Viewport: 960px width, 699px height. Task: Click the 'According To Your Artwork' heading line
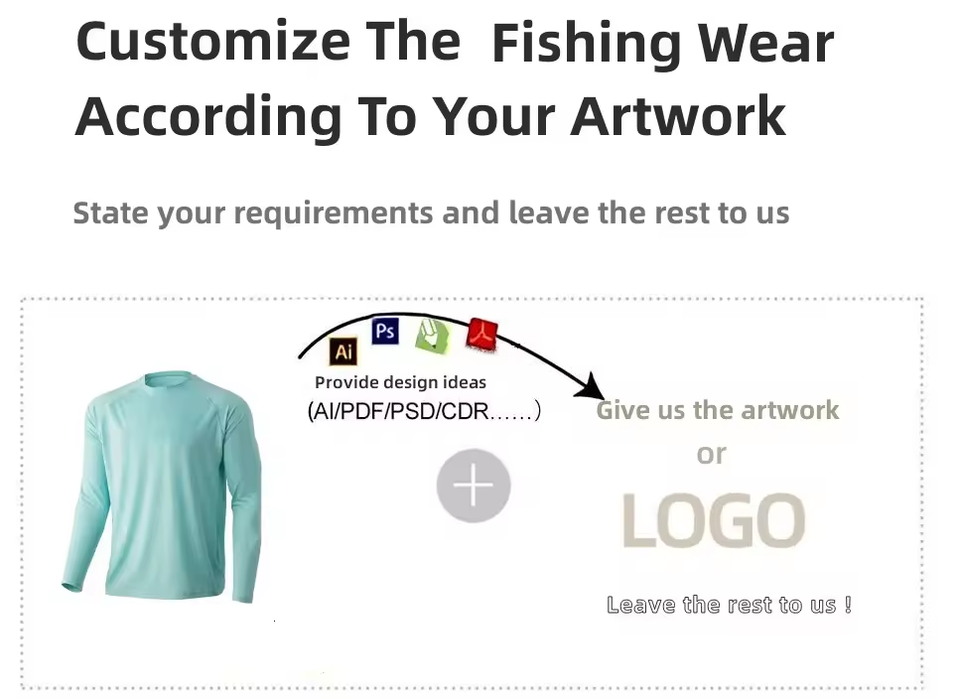pyautogui.click(x=430, y=116)
